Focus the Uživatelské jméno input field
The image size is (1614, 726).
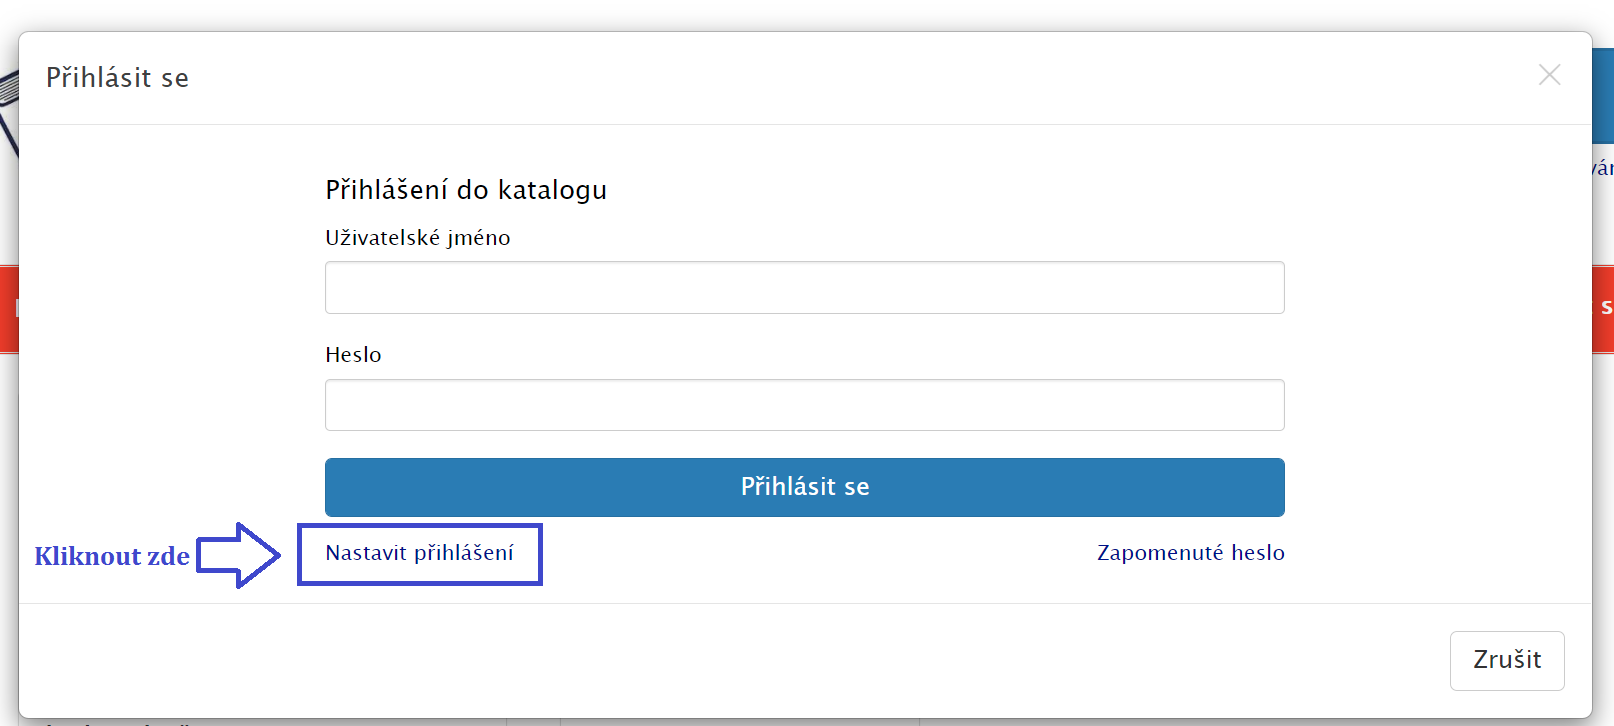pyautogui.click(x=804, y=288)
